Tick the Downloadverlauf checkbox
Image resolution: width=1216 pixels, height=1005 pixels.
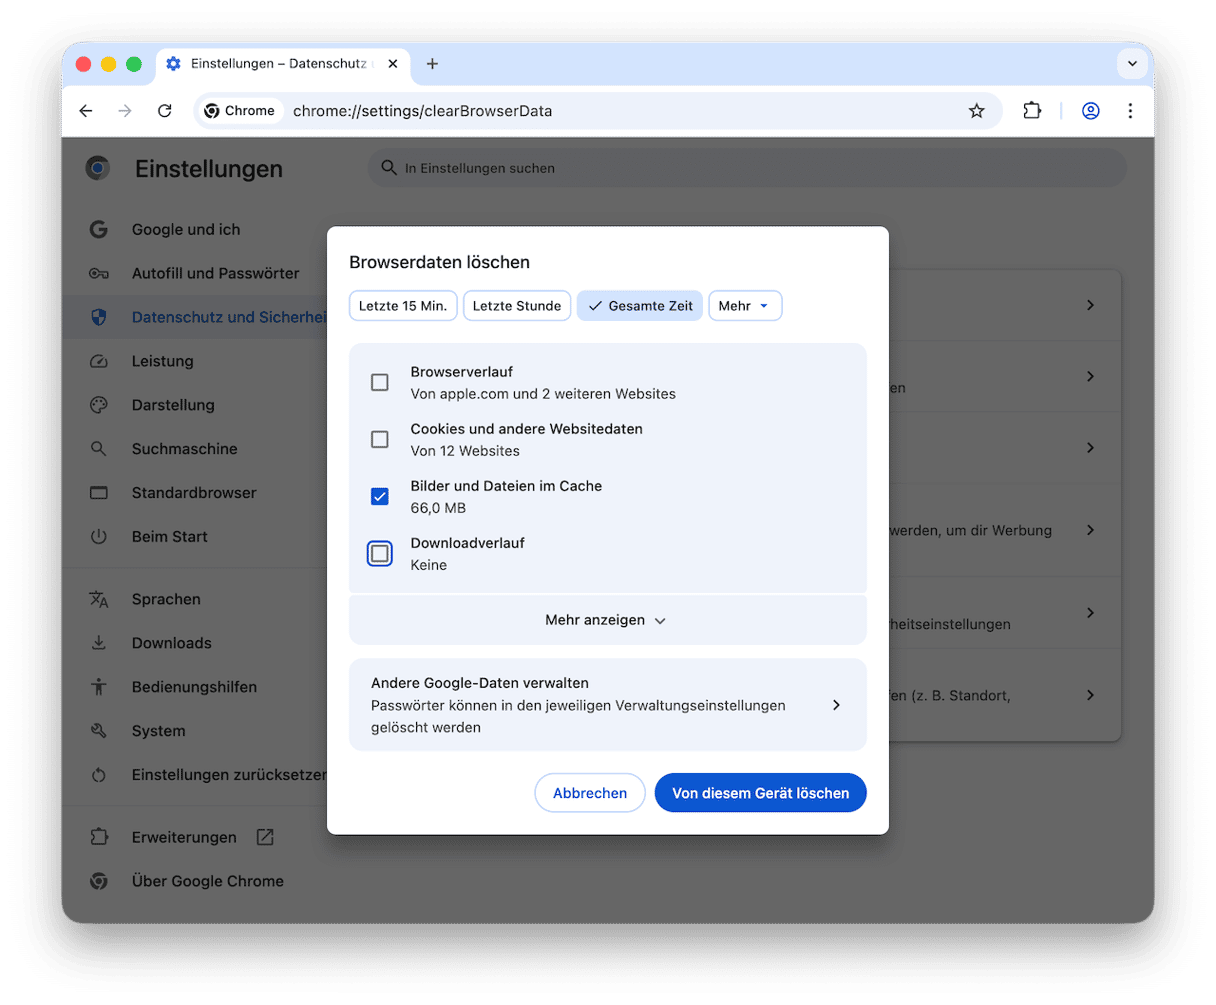(x=380, y=553)
